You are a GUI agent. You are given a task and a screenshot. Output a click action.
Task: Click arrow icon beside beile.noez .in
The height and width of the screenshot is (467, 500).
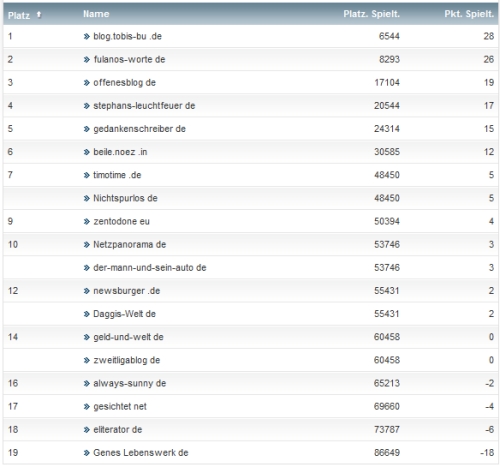(87, 152)
